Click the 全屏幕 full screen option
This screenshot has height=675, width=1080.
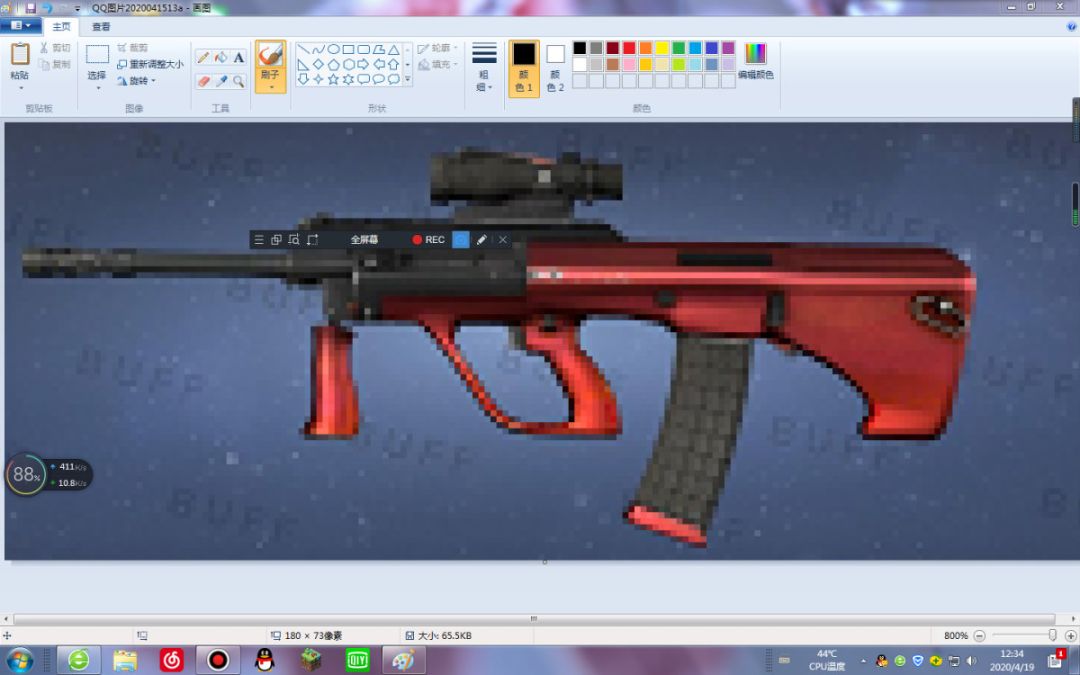tap(364, 240)
